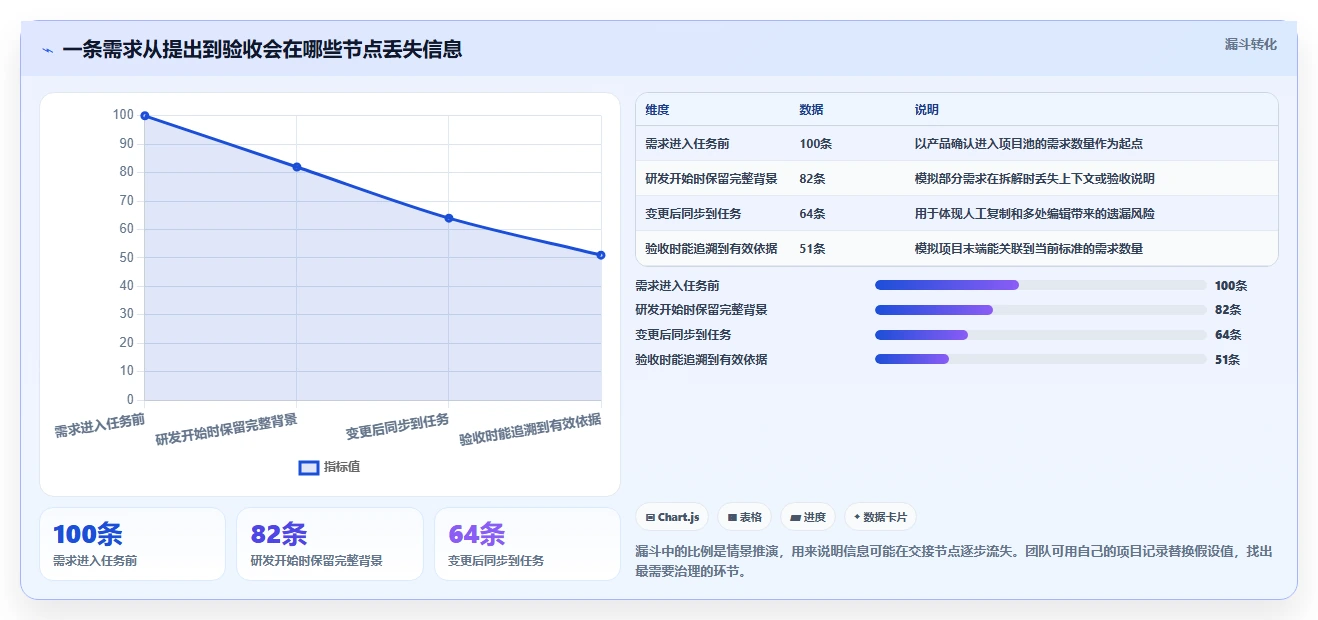Screen dimensions: 1318x620
Task: Click the 100条 value at the progress bar end
Action: (1231, 286)
